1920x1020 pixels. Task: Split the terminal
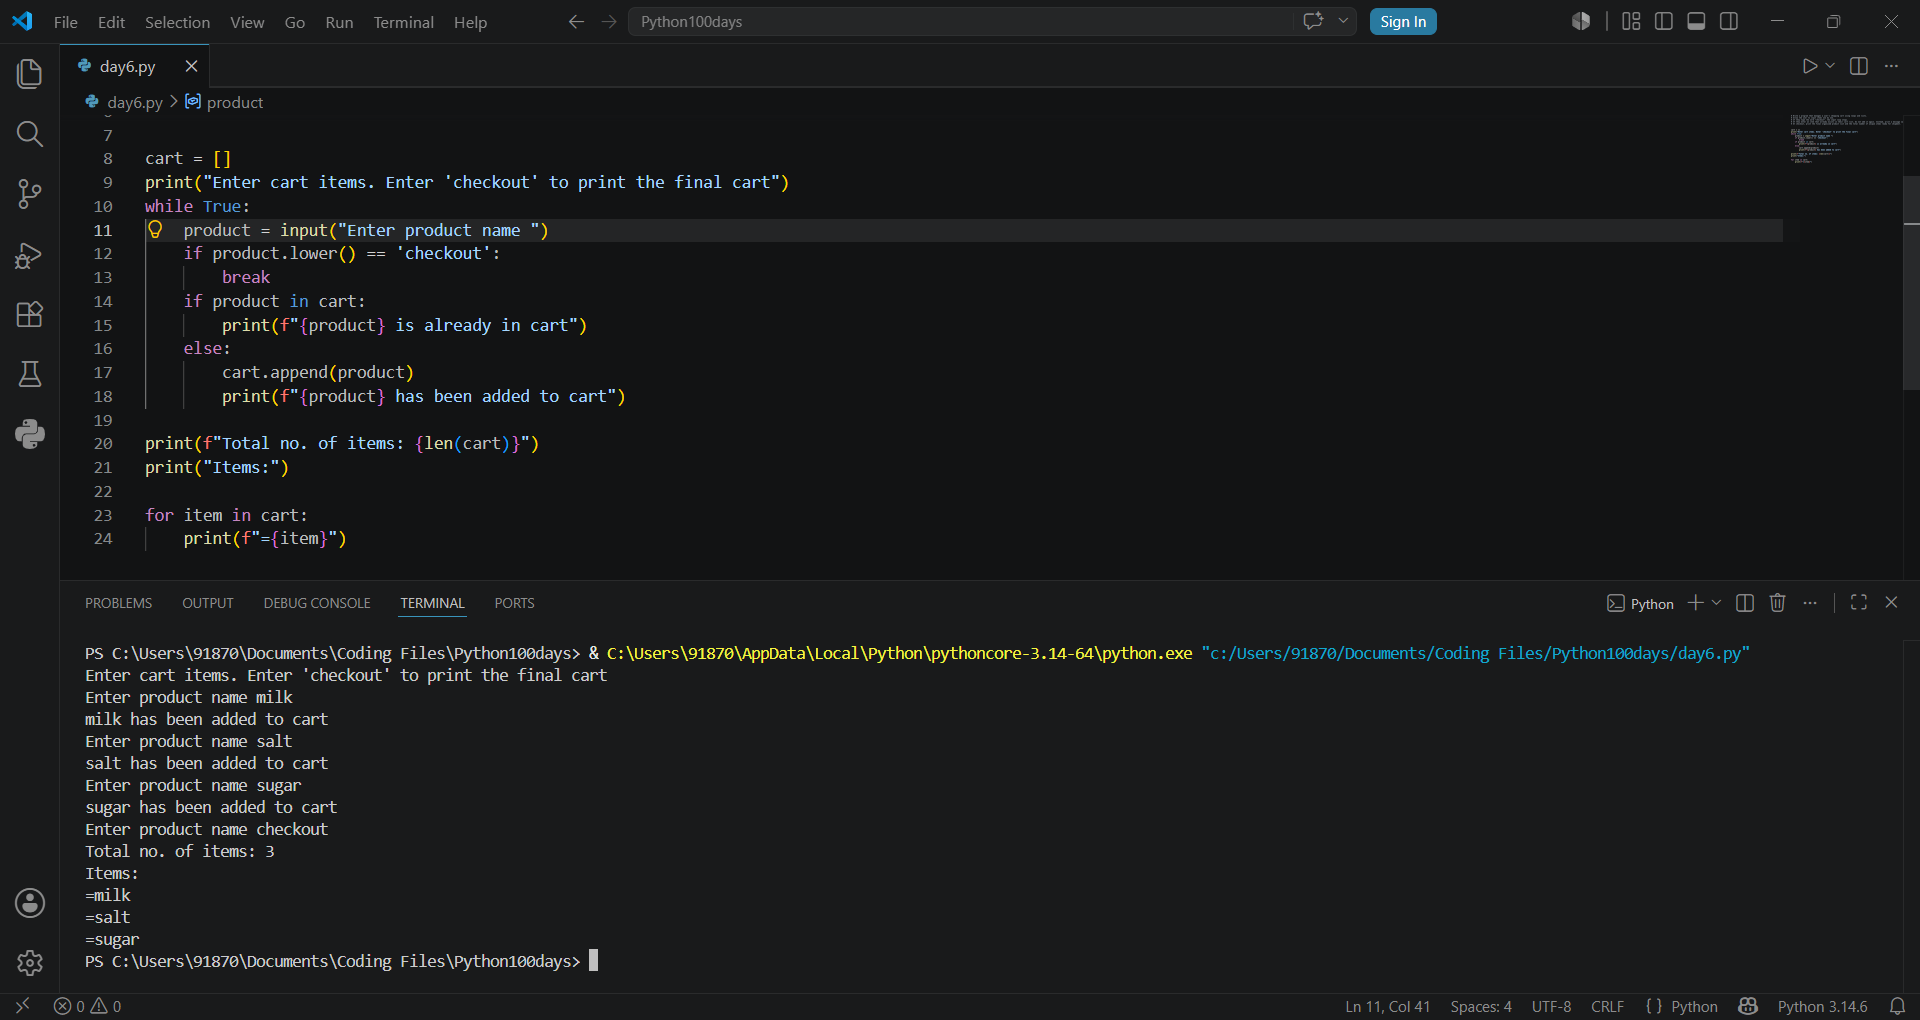[1745, 602]
